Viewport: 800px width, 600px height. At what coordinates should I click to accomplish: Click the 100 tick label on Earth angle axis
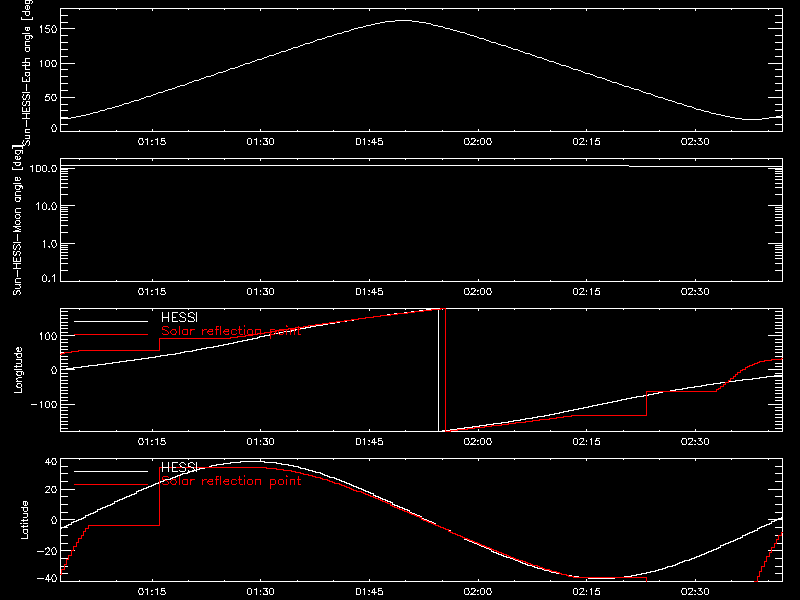coord(47,64)
